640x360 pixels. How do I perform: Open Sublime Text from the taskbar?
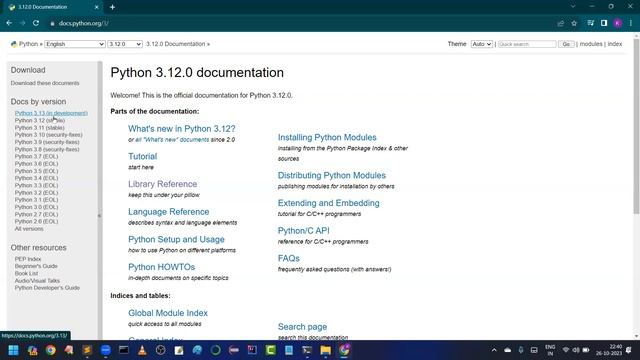click(x=87, y=350)
